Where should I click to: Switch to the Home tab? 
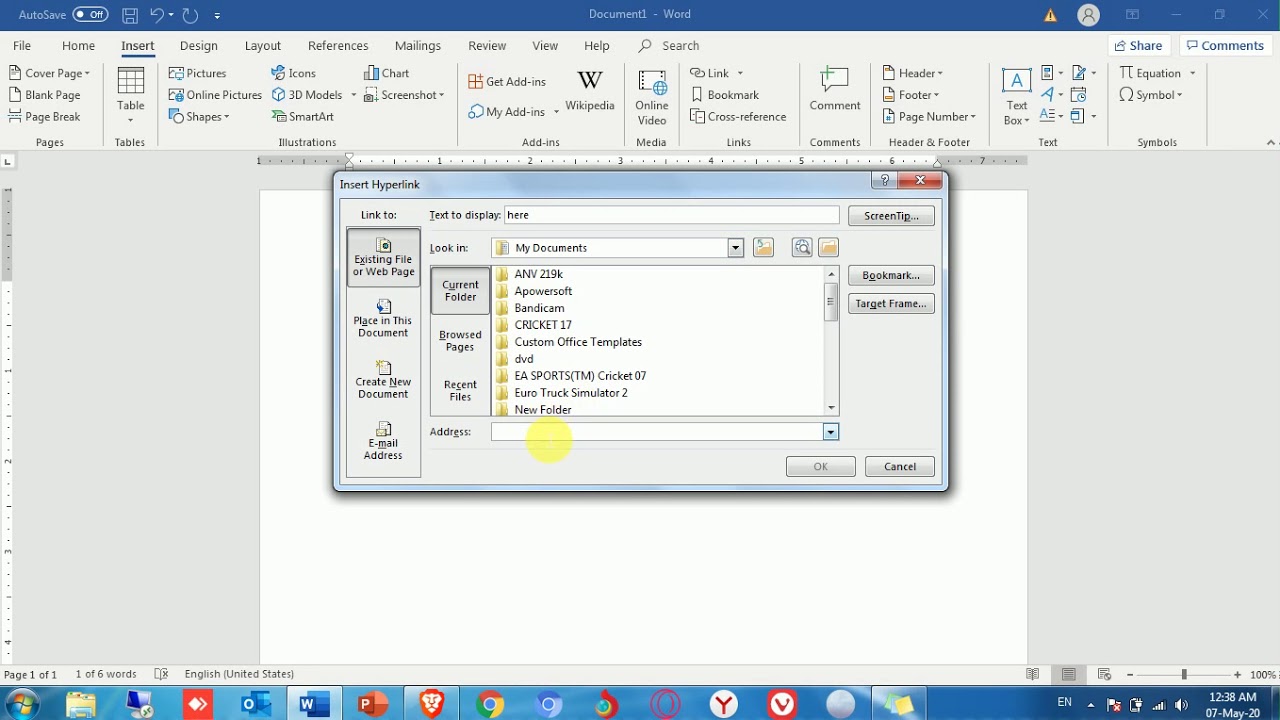[x=78, y=46]
